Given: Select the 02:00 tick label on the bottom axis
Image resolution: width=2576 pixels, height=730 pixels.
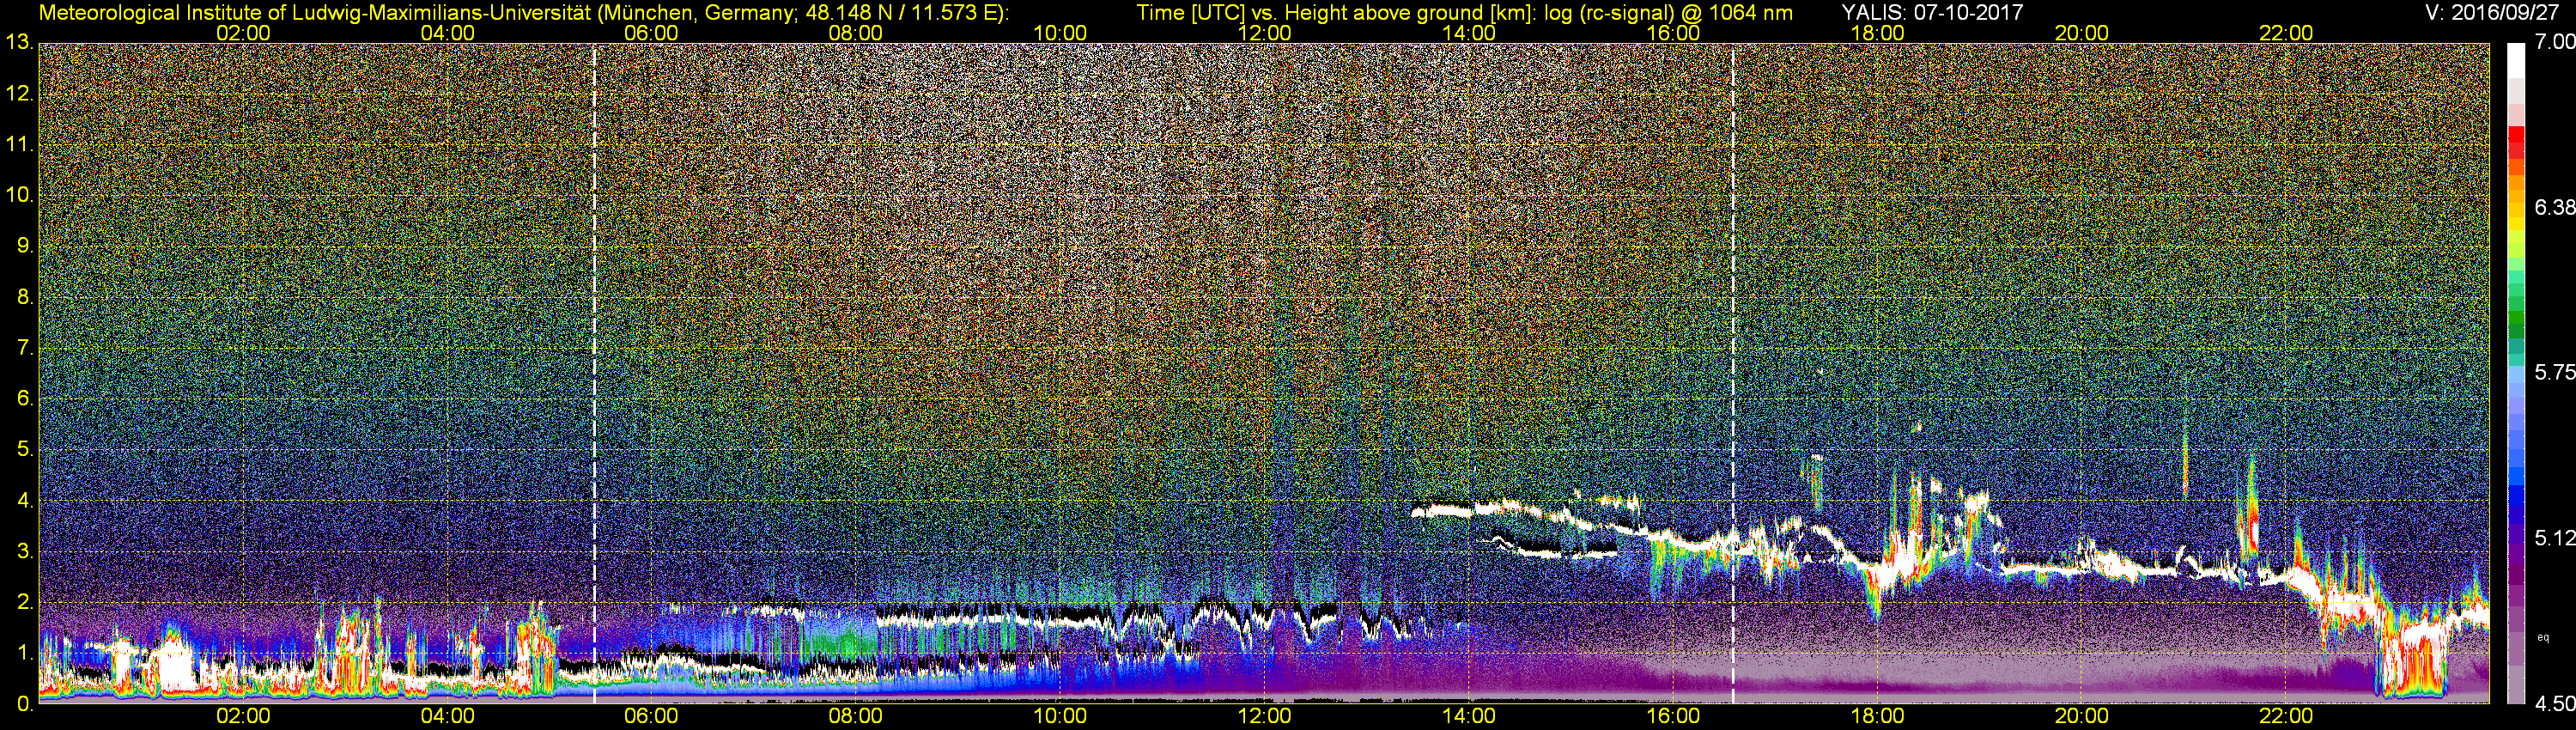Looking at the screenshot, I should coord(243,717).
